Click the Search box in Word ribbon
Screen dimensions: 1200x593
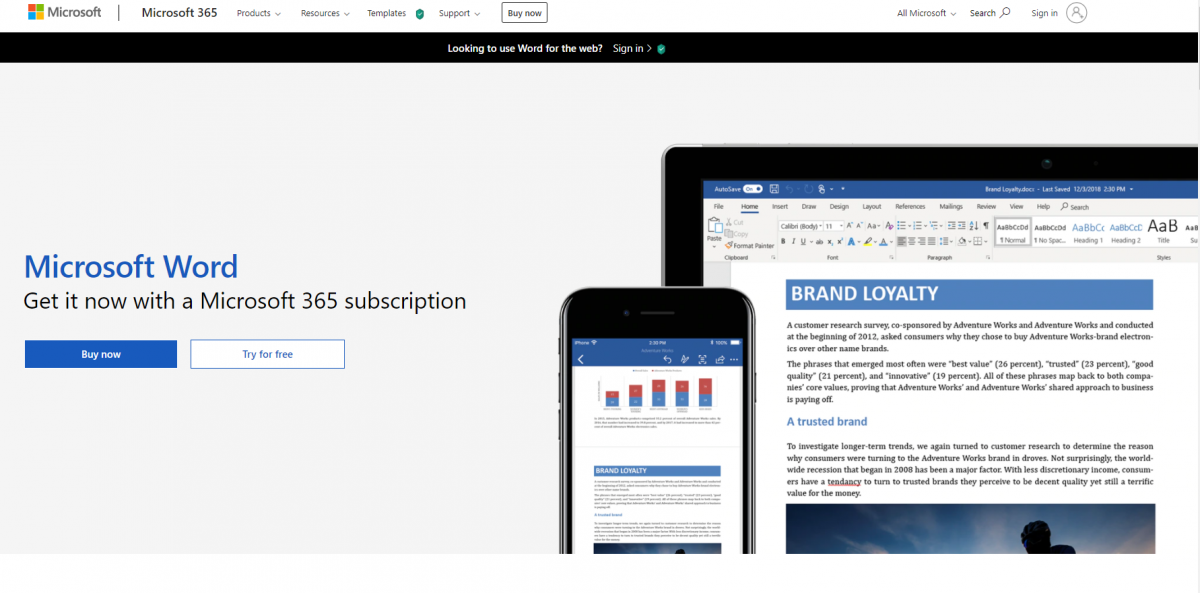(1076, 207)
